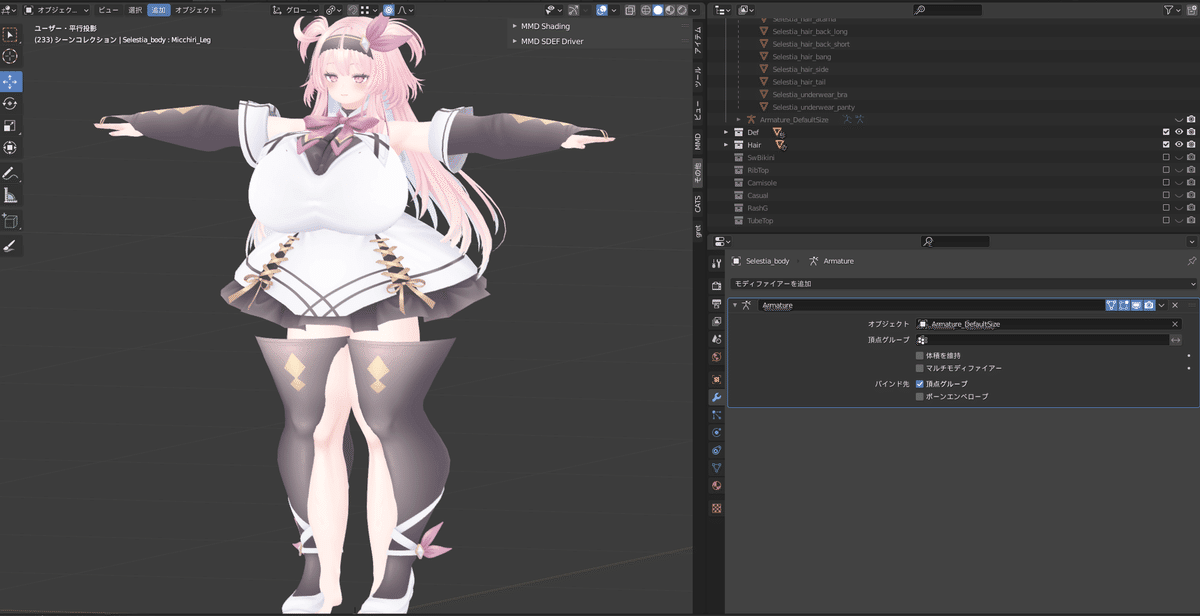This screenshot has height=616, width=1200.
Task: Uncheck 頂点グループ bind checkbox
Action: pyautogui.click(x=920, y=384)
